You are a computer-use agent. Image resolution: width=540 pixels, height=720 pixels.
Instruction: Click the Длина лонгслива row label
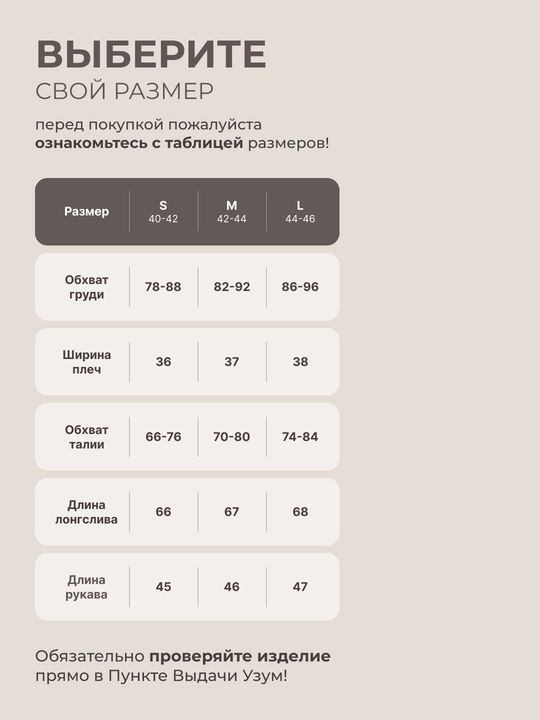86,512
